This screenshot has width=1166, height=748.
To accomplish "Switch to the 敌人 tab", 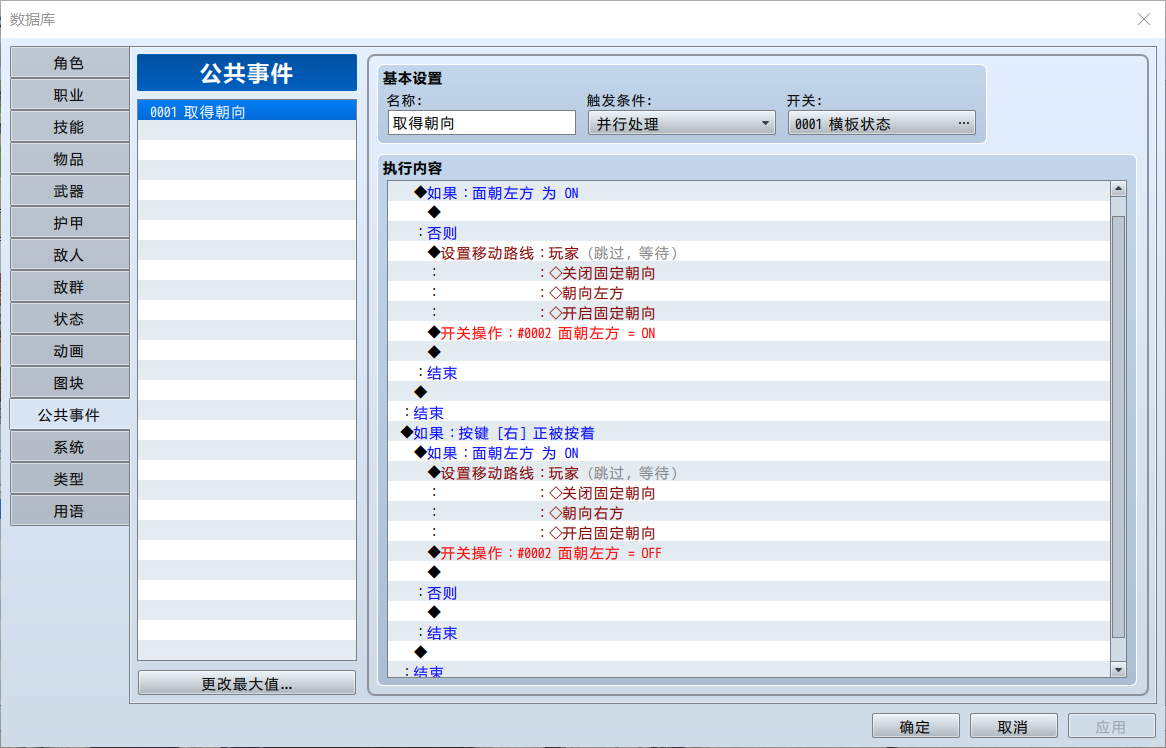I will (69, 255).
